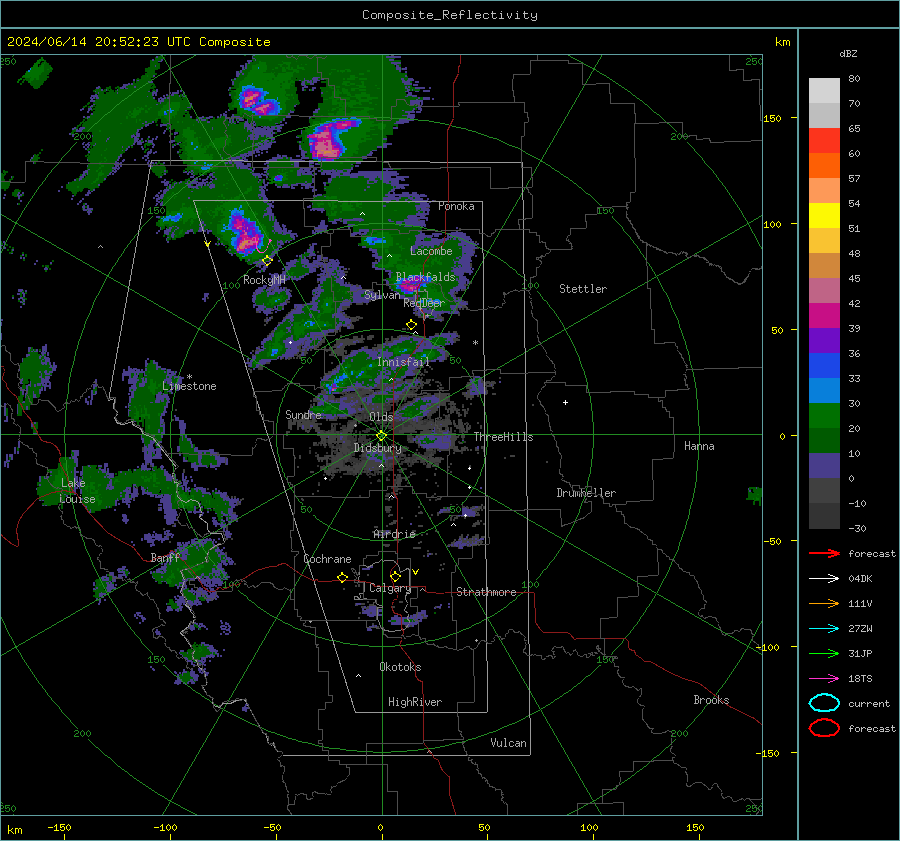Select the 10 dBZ purple color swatch
Viewport: 900px width, 841px height.
(x=824, y=465)
